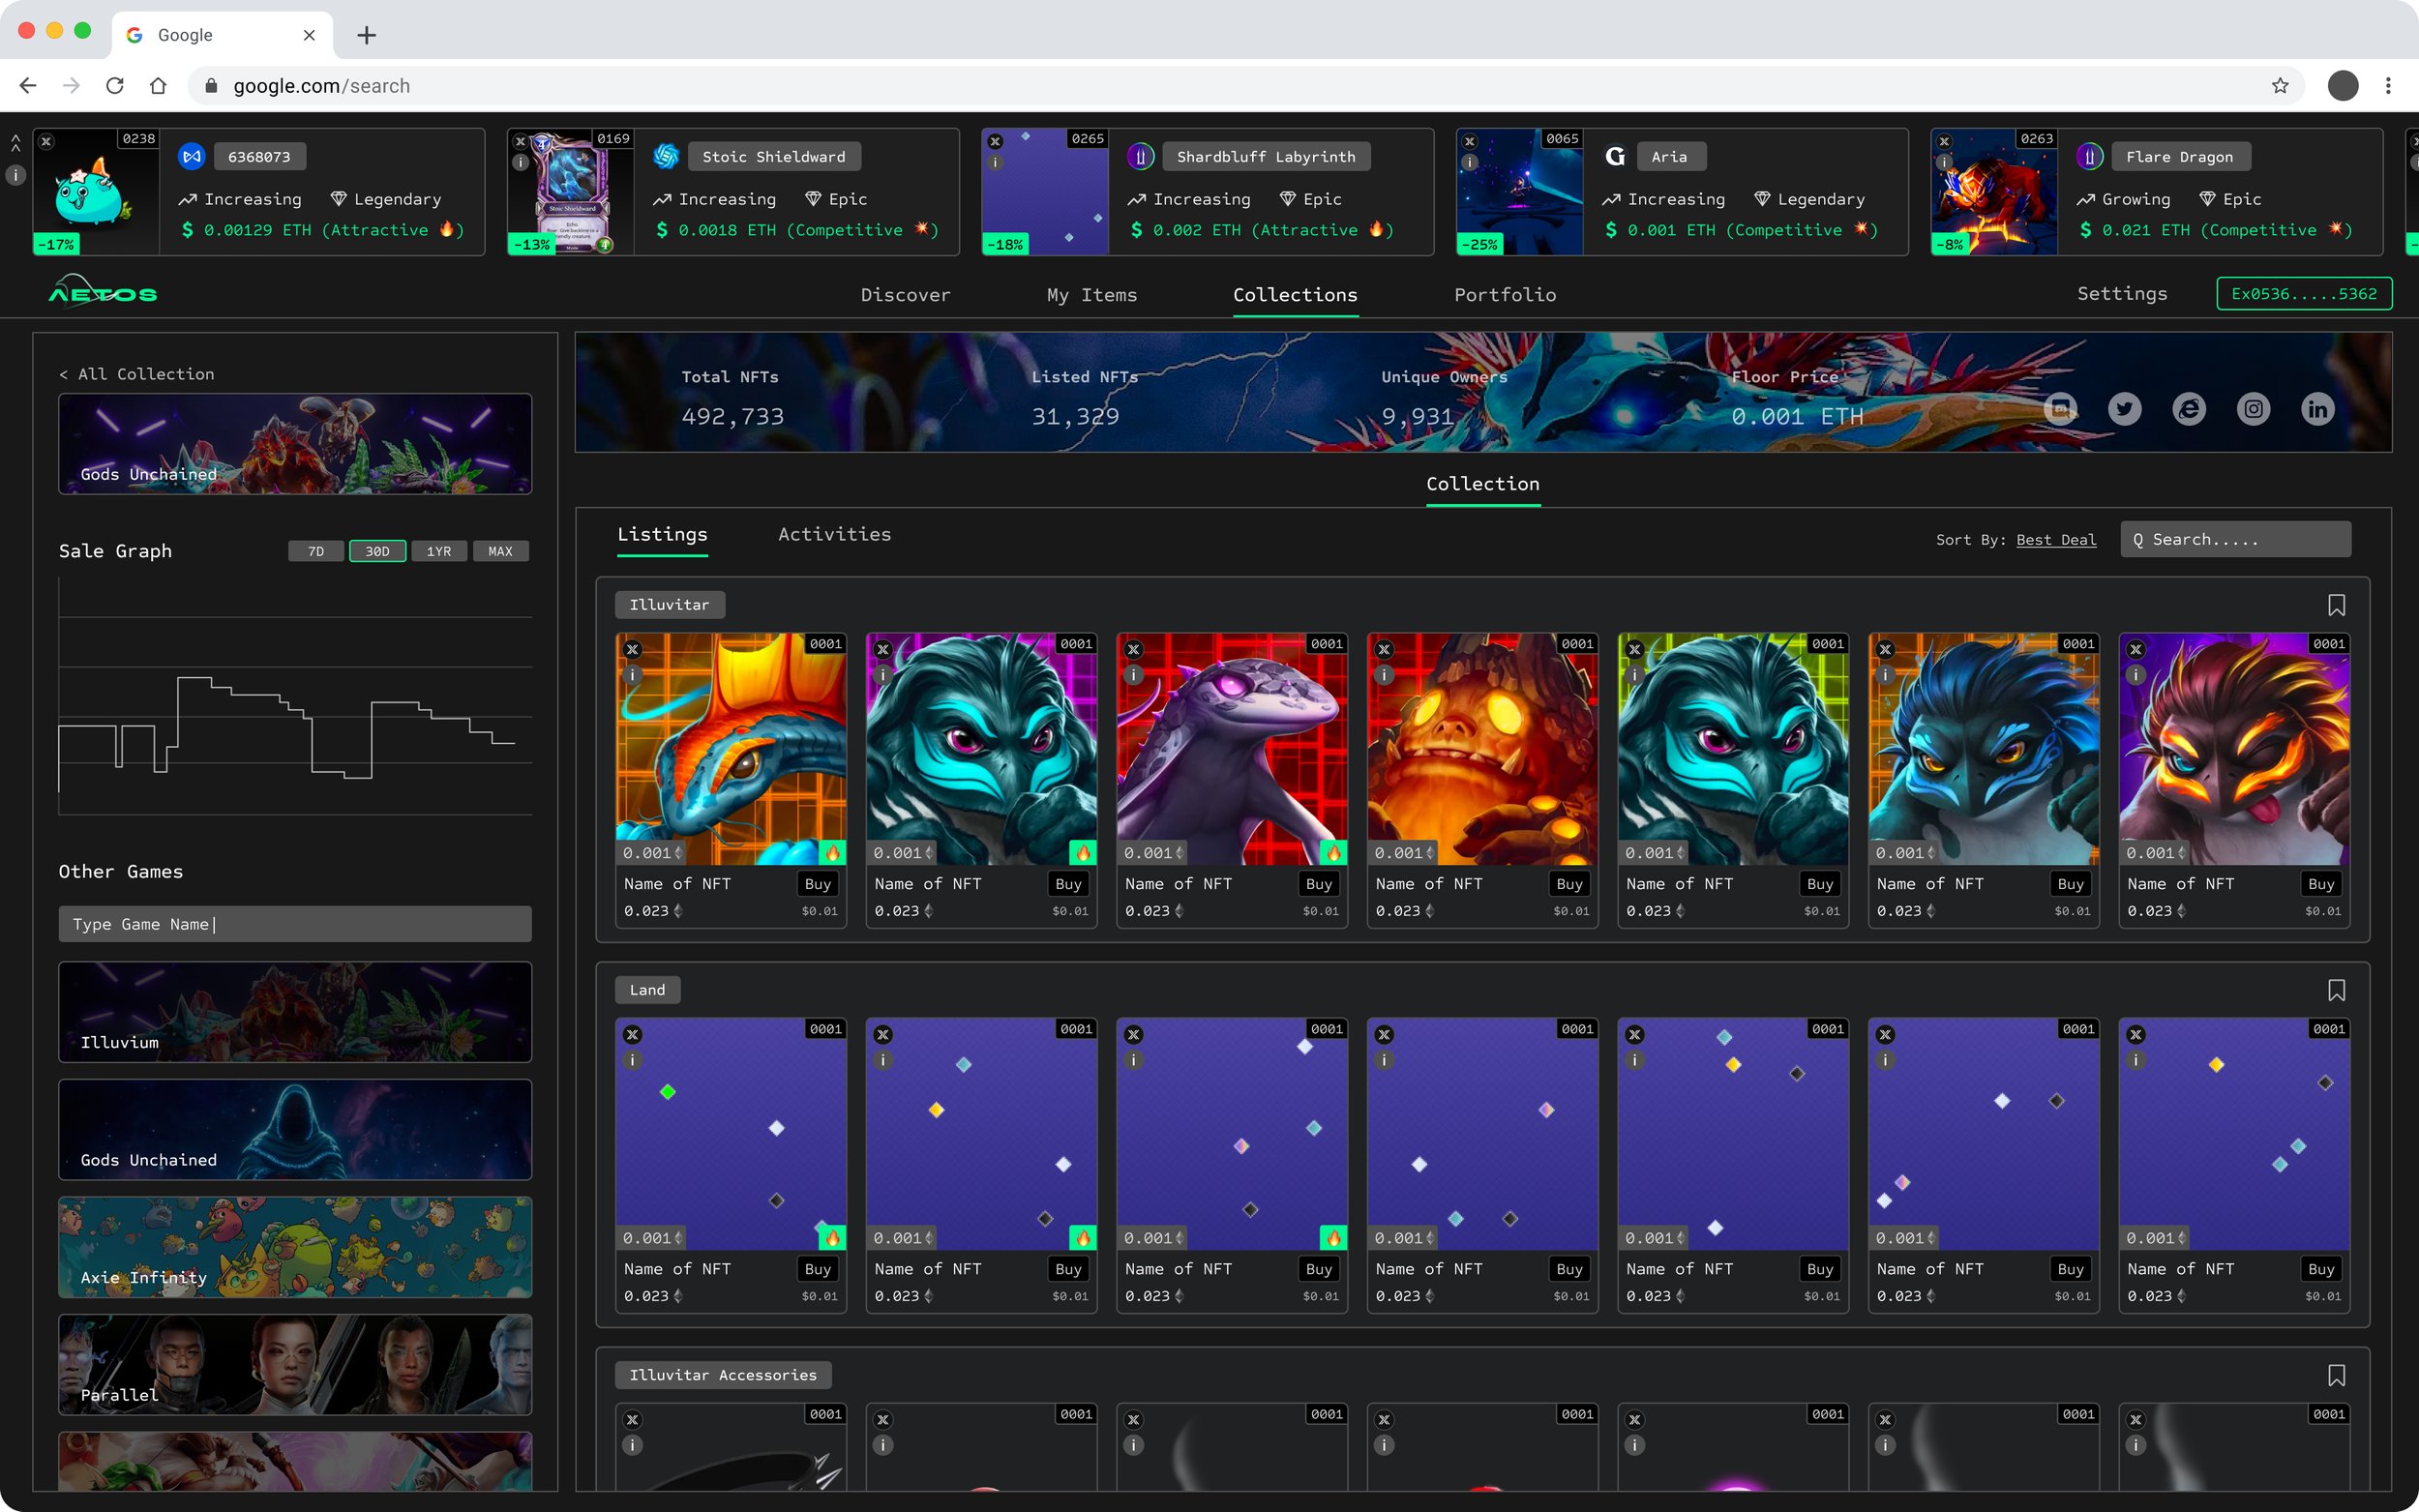Open the Discord social link icon

(2059, 409)
